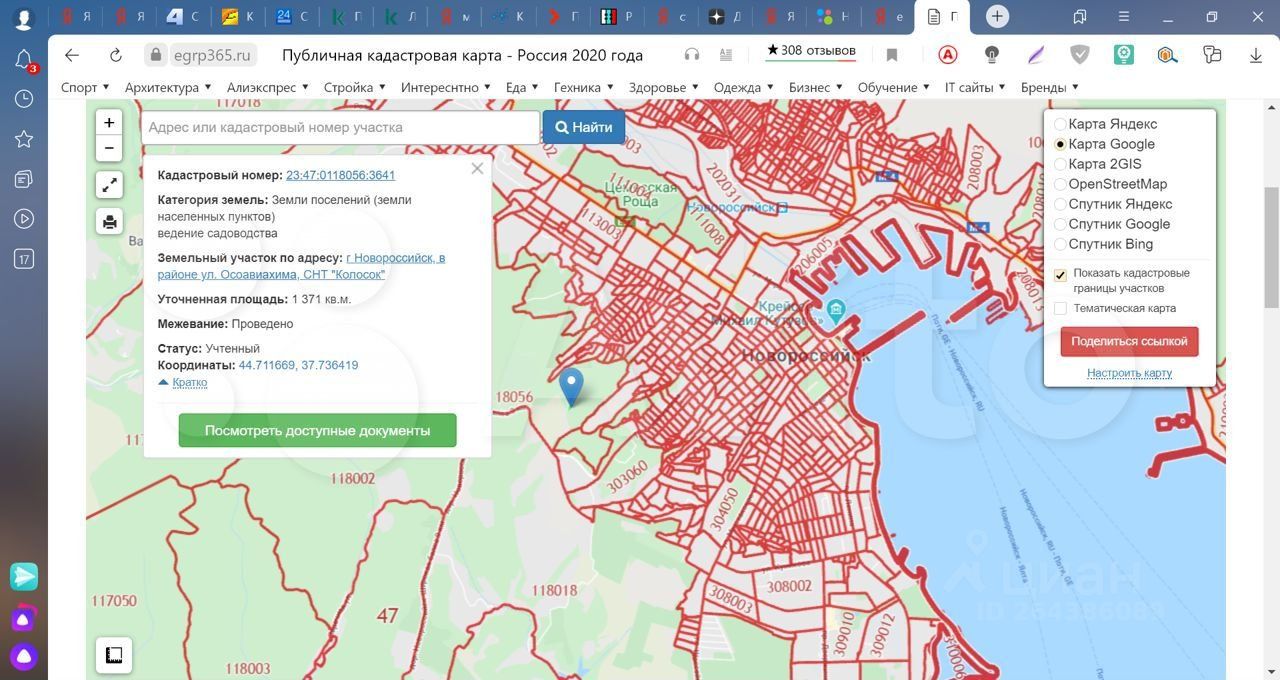The width and height of the screenshot is (1280, 680).
Task: Toggle showing cadastral parcel boundaries
Action: click(1061, 275)
